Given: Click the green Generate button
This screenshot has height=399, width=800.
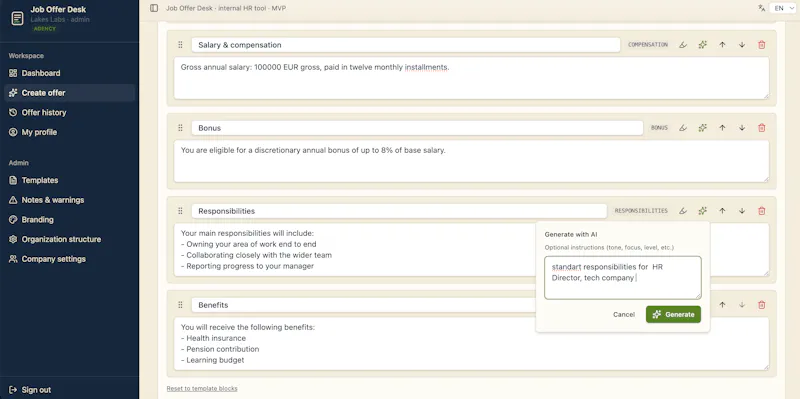Looking at the screenshot, I should point(673,314).
